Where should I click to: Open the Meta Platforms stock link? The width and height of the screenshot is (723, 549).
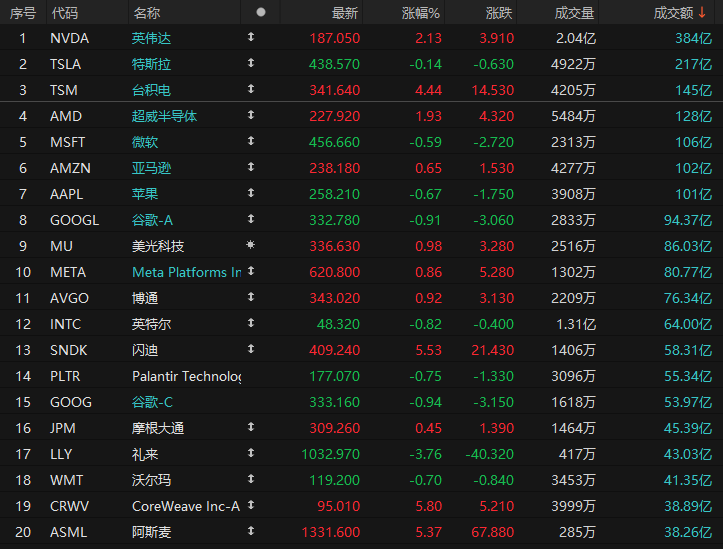[x=186, y=272]
